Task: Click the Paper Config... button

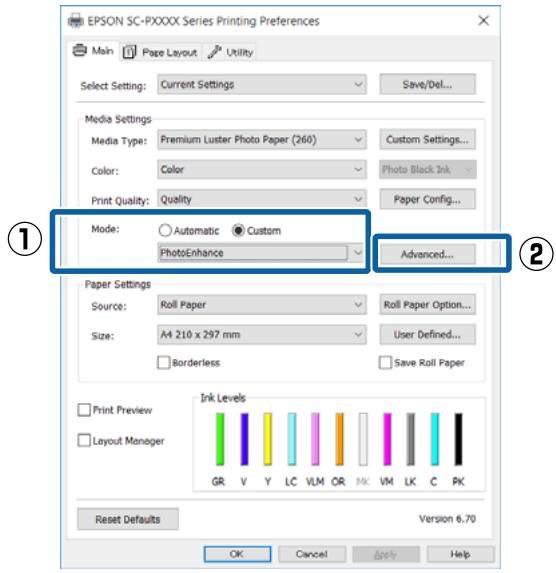Action: [427, 199]
